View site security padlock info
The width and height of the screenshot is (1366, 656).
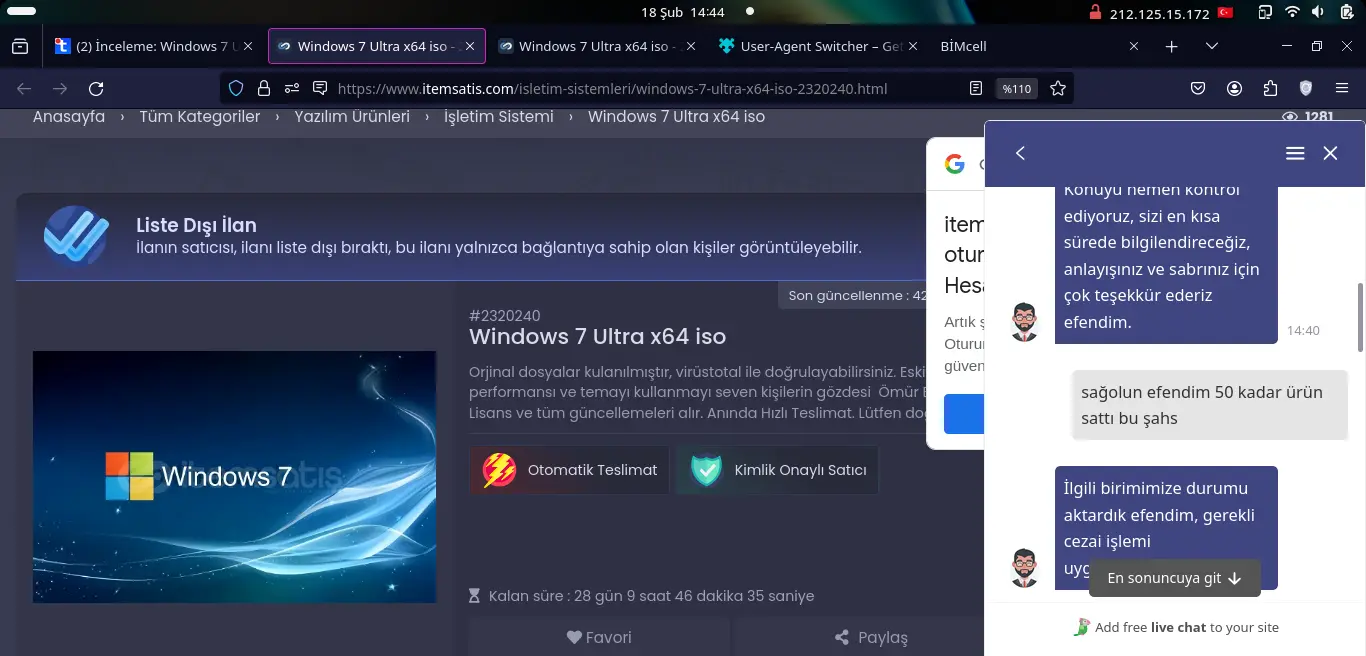264,88
